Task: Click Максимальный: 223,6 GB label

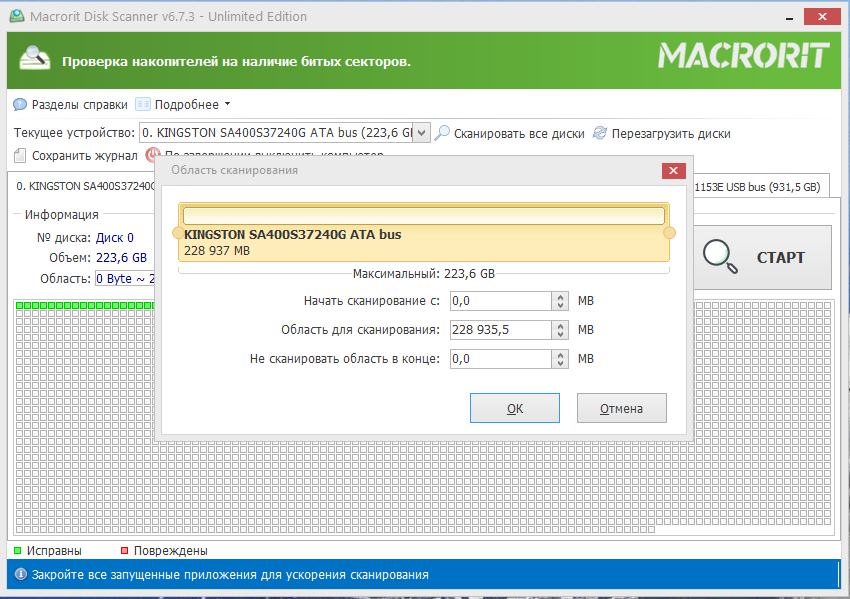Action: (423, 274)
